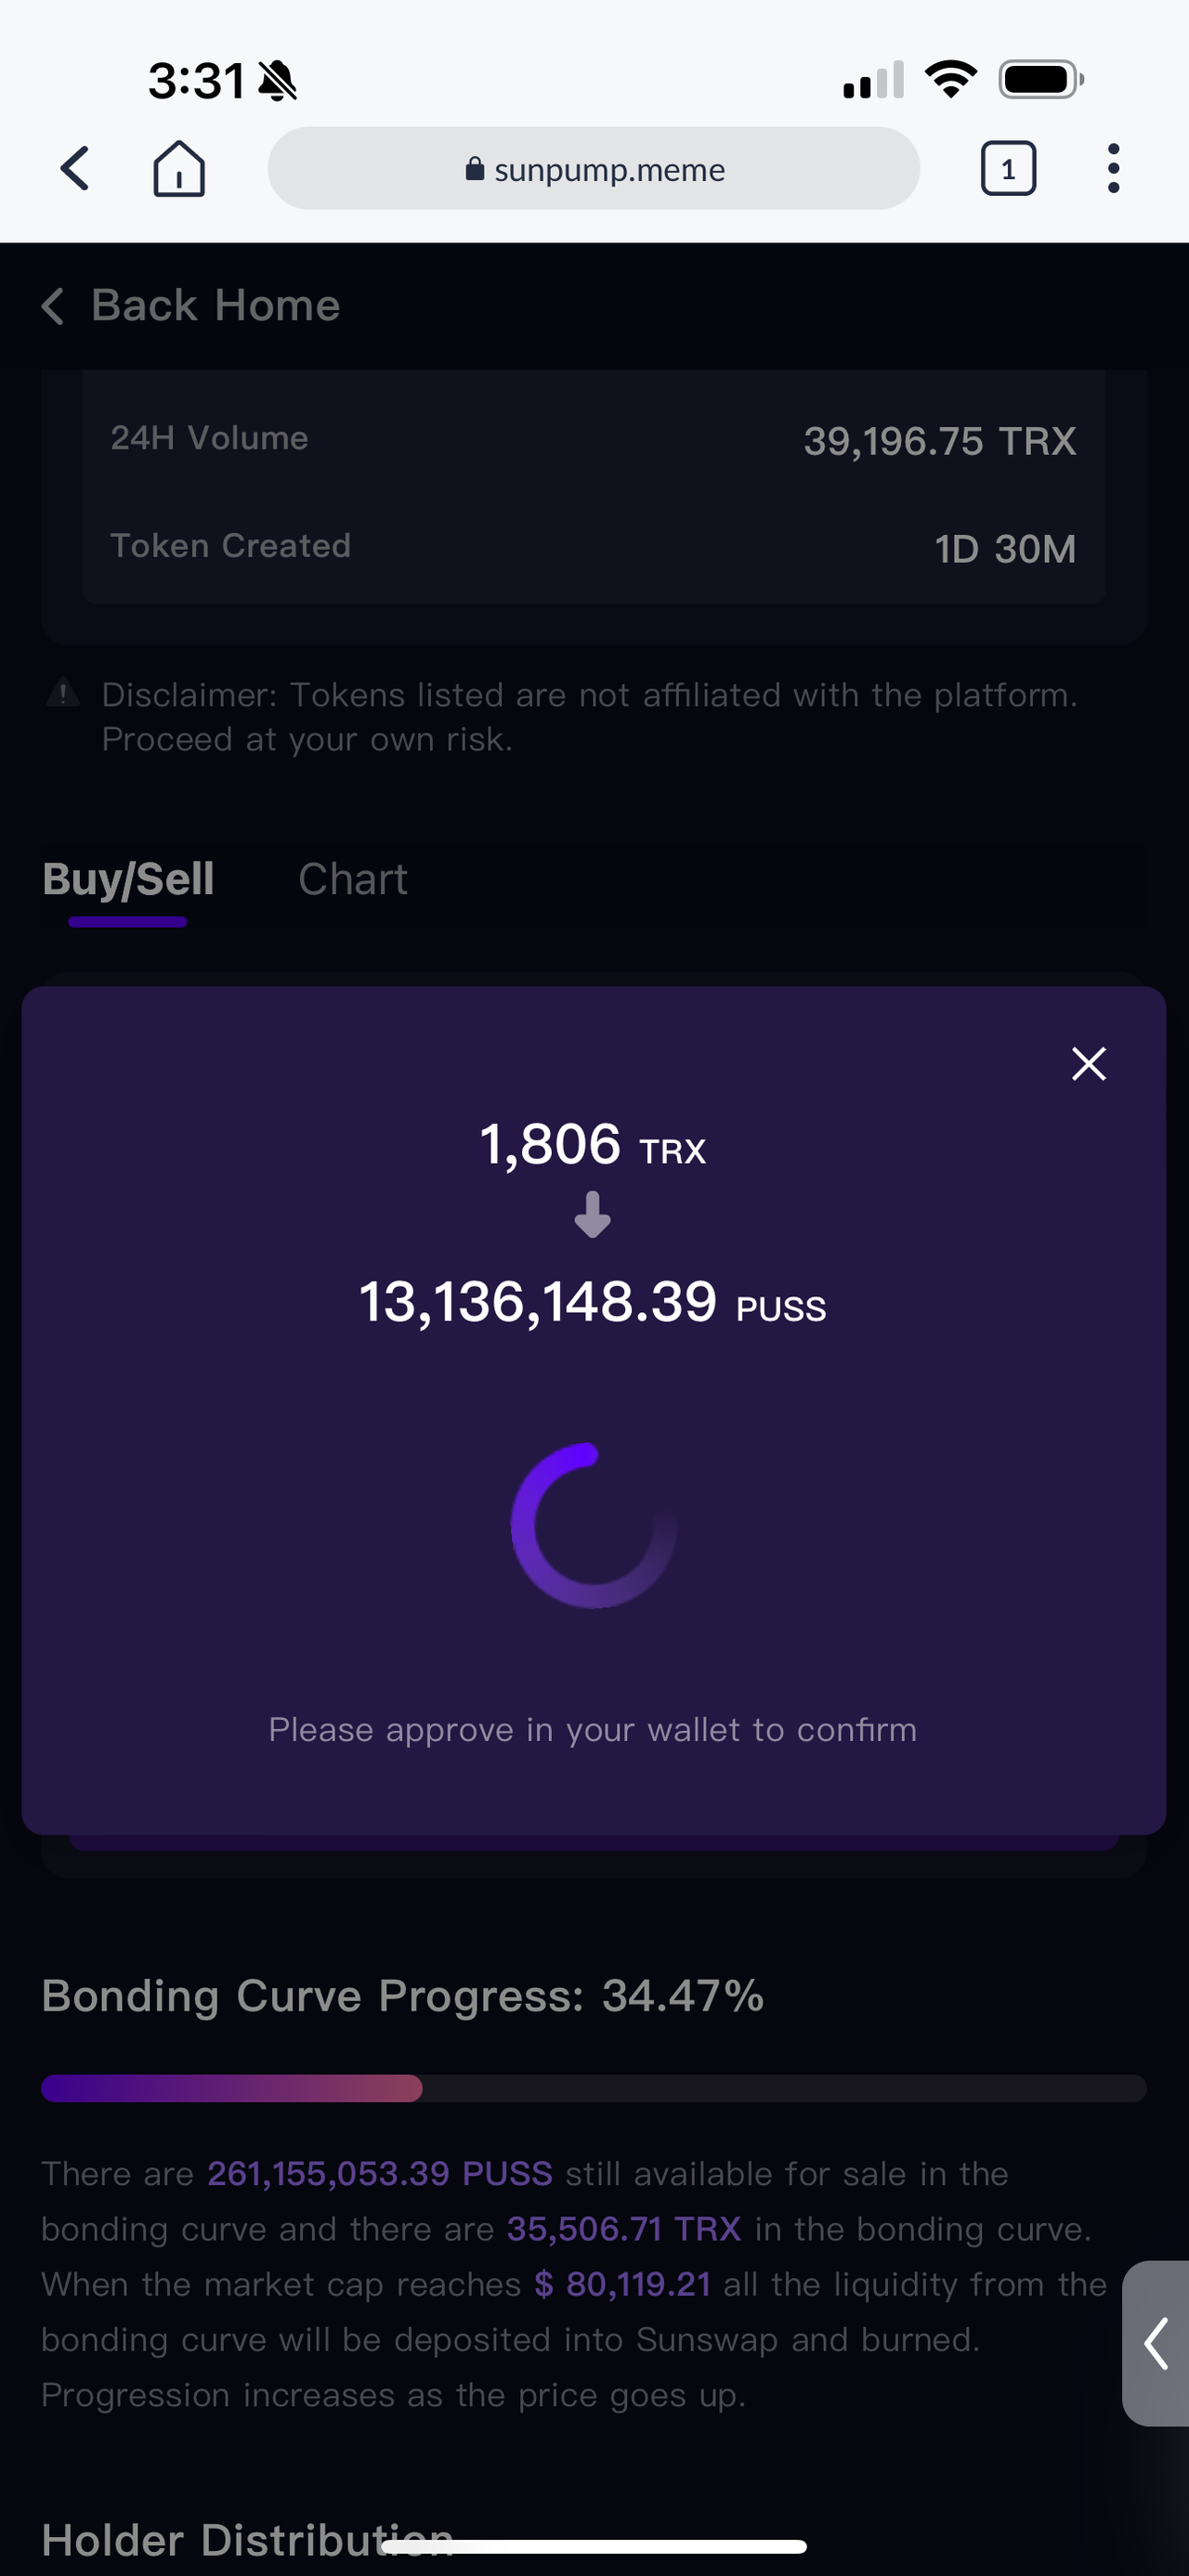
Task: Select the Buy/Sell tab
Action: [128, 880]
